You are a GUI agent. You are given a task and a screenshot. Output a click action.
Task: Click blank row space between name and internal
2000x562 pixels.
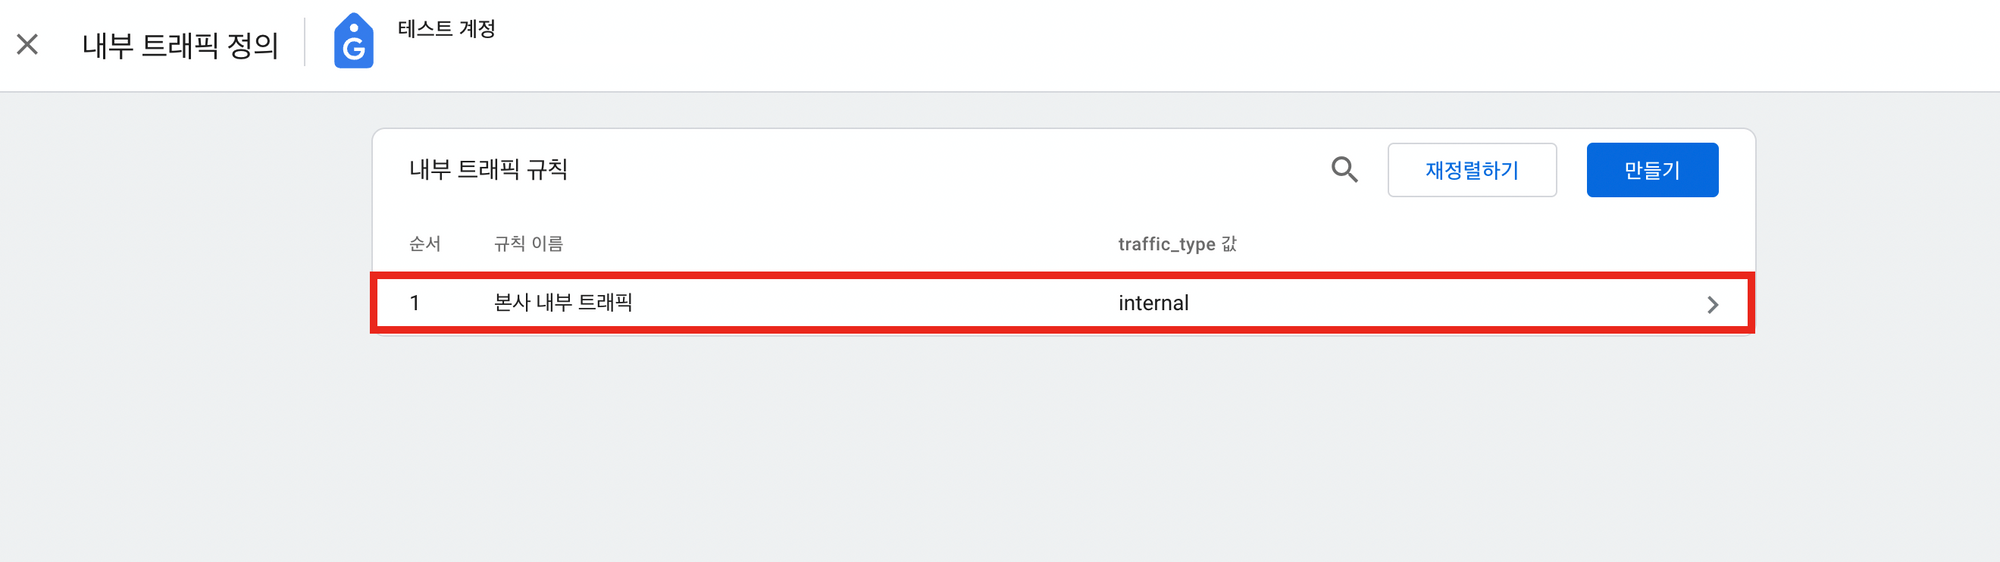pyautogui.click(x=870, y=303)
